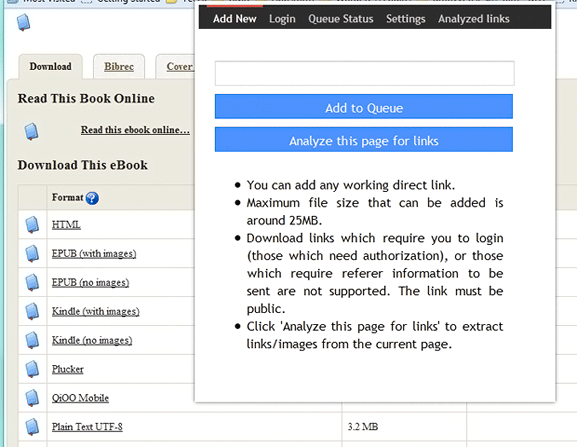This screenshot has width=577, height=447.
Task: Download Kindle (with images)
Action: 95,311
